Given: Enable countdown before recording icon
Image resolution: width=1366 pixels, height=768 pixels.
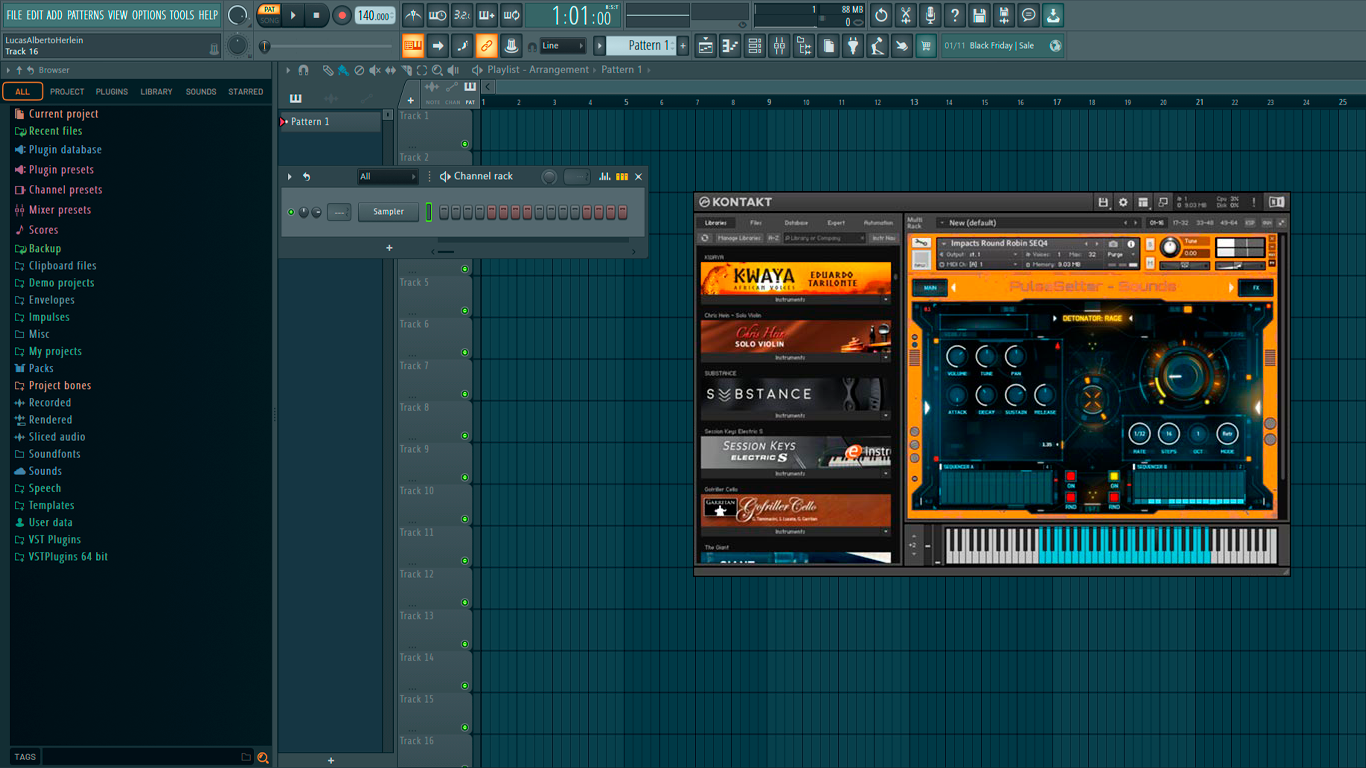Looking at the screenshot, I should 462,15.
